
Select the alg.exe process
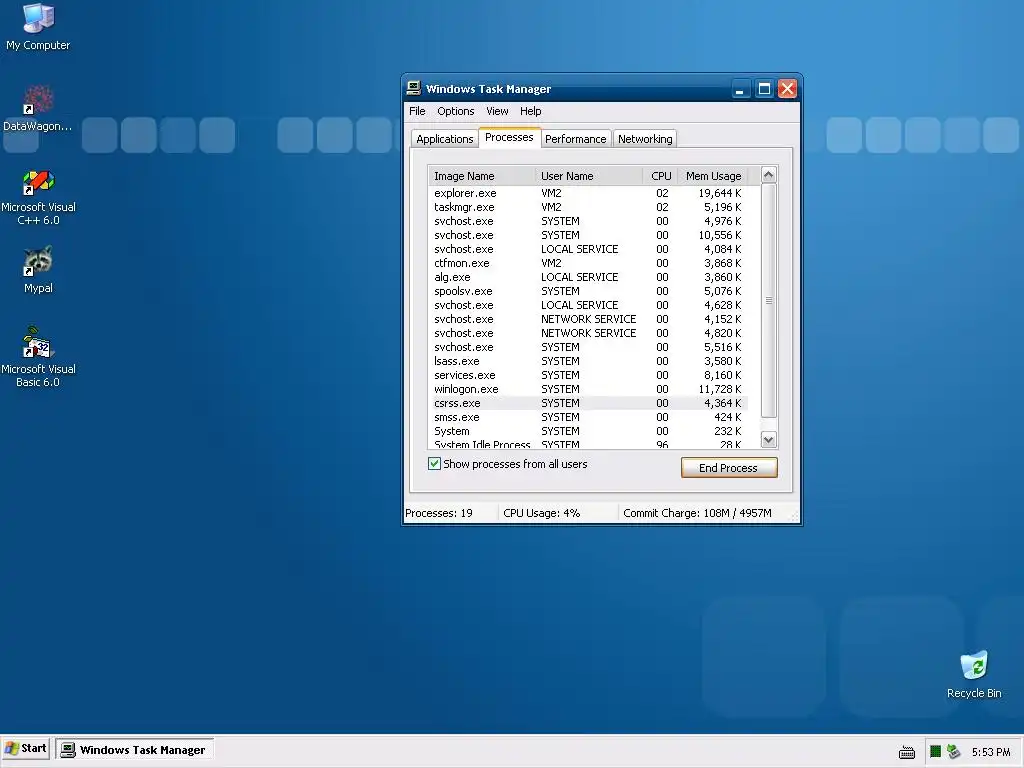coord(588,277)
